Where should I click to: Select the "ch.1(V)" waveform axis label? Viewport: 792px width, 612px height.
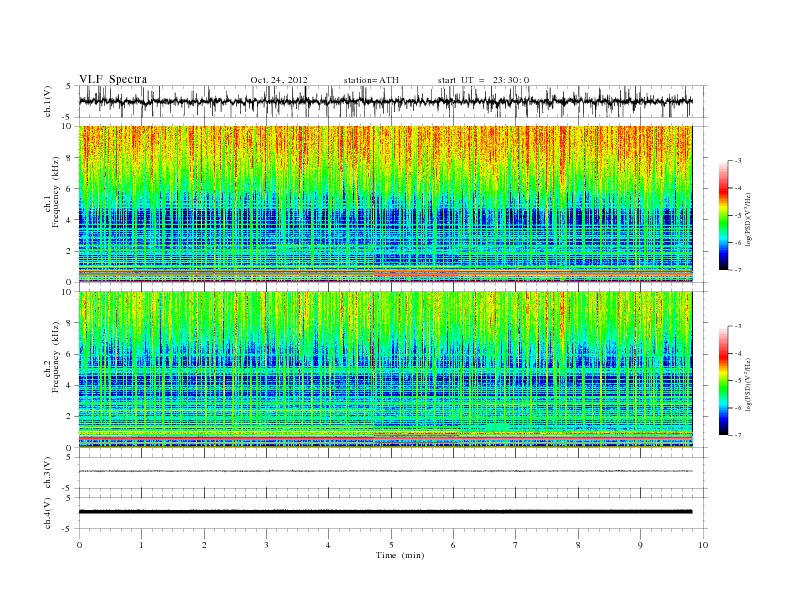pyautogui.click(x=48, y=101)
